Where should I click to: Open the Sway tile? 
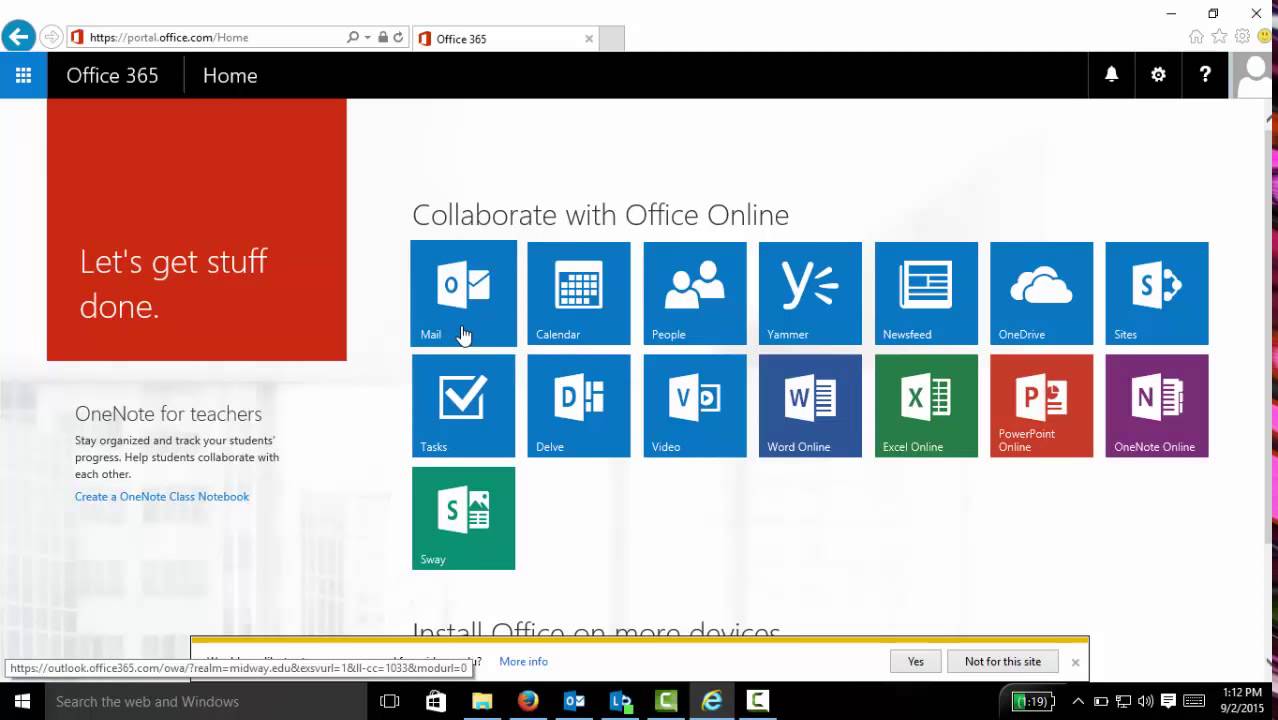464,518
